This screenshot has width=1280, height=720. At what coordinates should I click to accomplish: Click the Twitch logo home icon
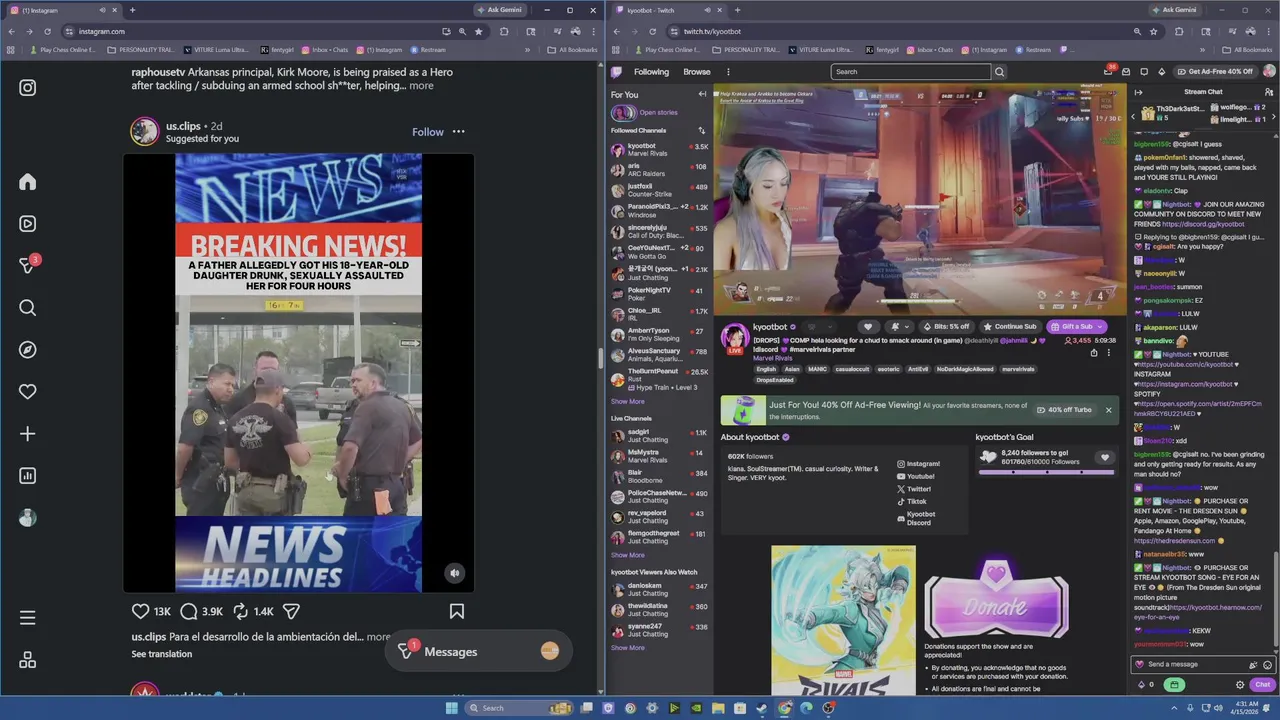click(617, 72)
